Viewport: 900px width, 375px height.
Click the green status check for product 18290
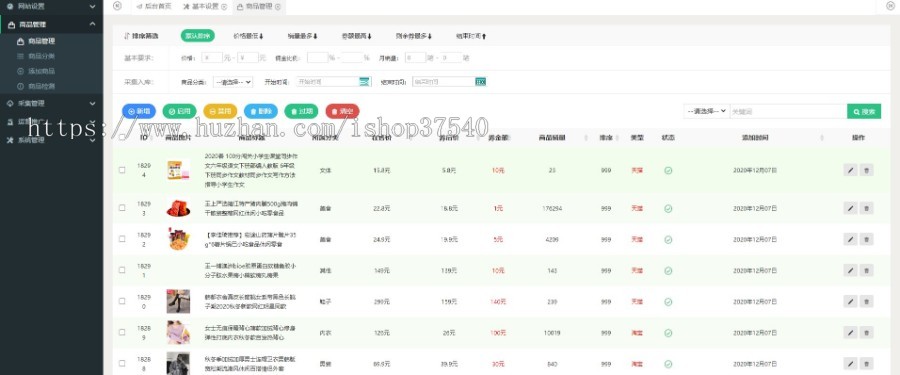click(x=668, y=301)
